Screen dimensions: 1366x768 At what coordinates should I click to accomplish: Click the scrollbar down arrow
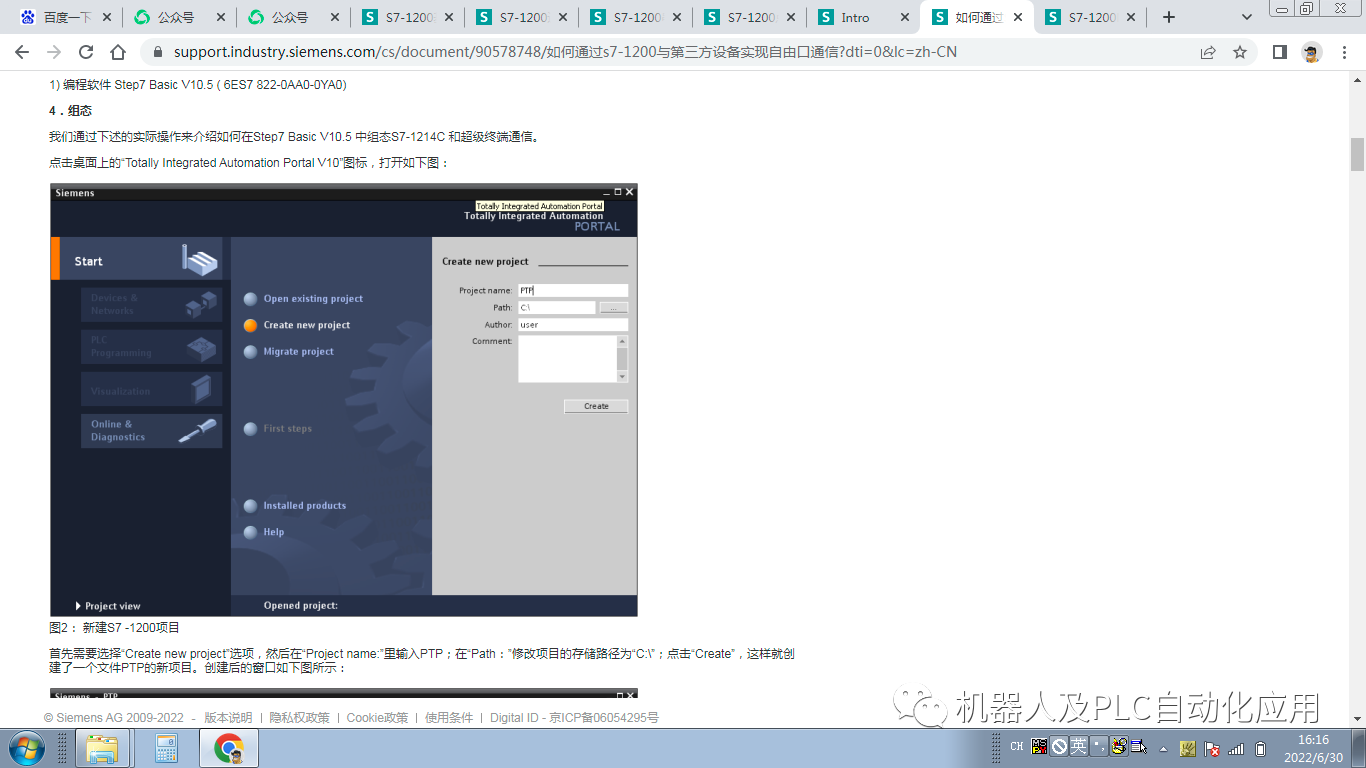[x=1357, y=720]
